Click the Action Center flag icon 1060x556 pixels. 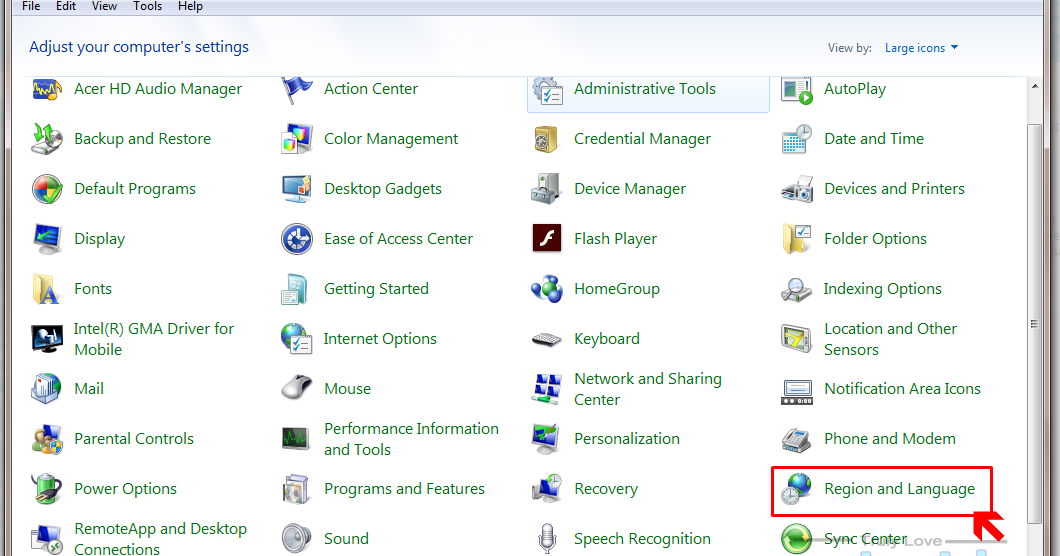297,89
